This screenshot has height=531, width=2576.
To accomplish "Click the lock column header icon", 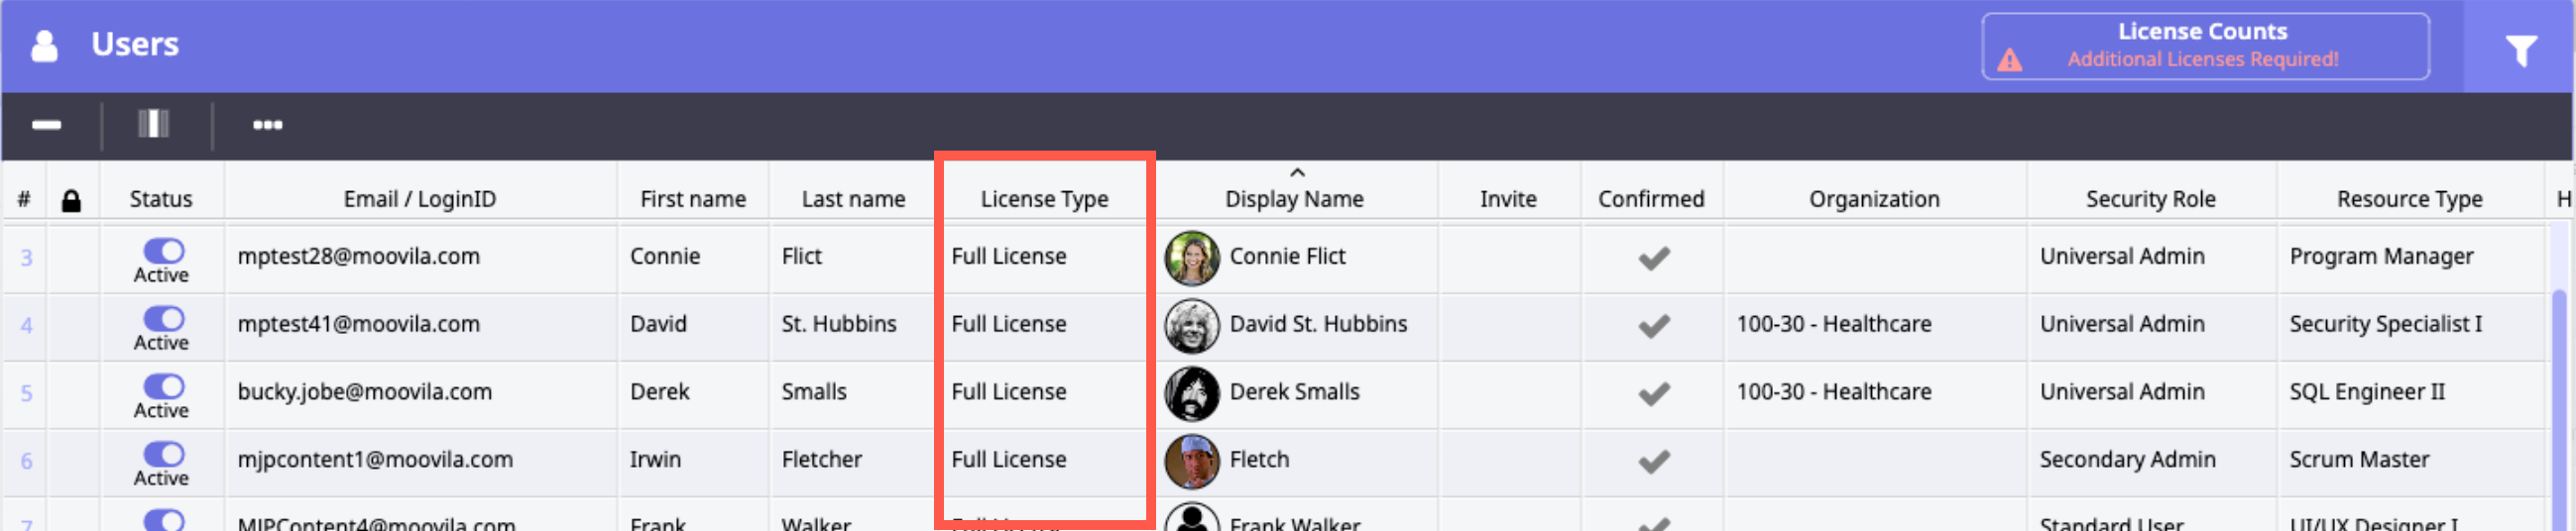I will 71,201.
